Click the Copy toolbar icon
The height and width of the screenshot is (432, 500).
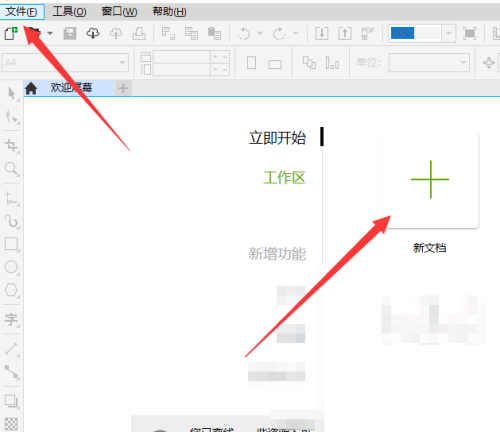(191, 33)
